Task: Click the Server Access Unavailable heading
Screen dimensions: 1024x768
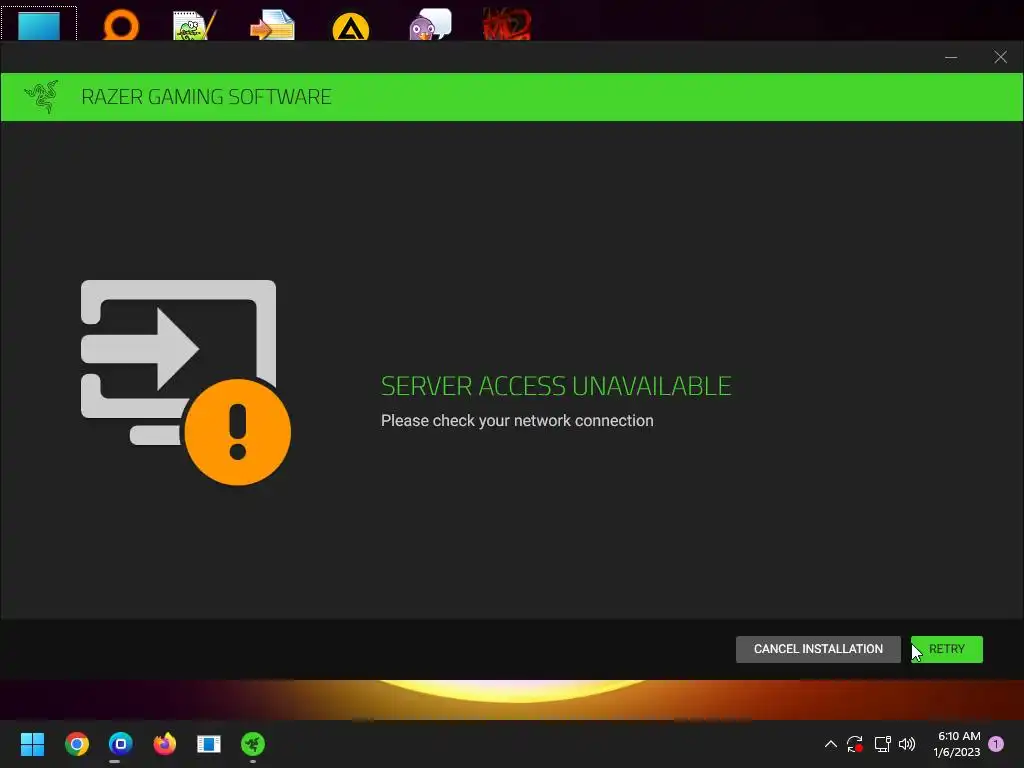Action: pyautogui.click(x=556, y=386)
